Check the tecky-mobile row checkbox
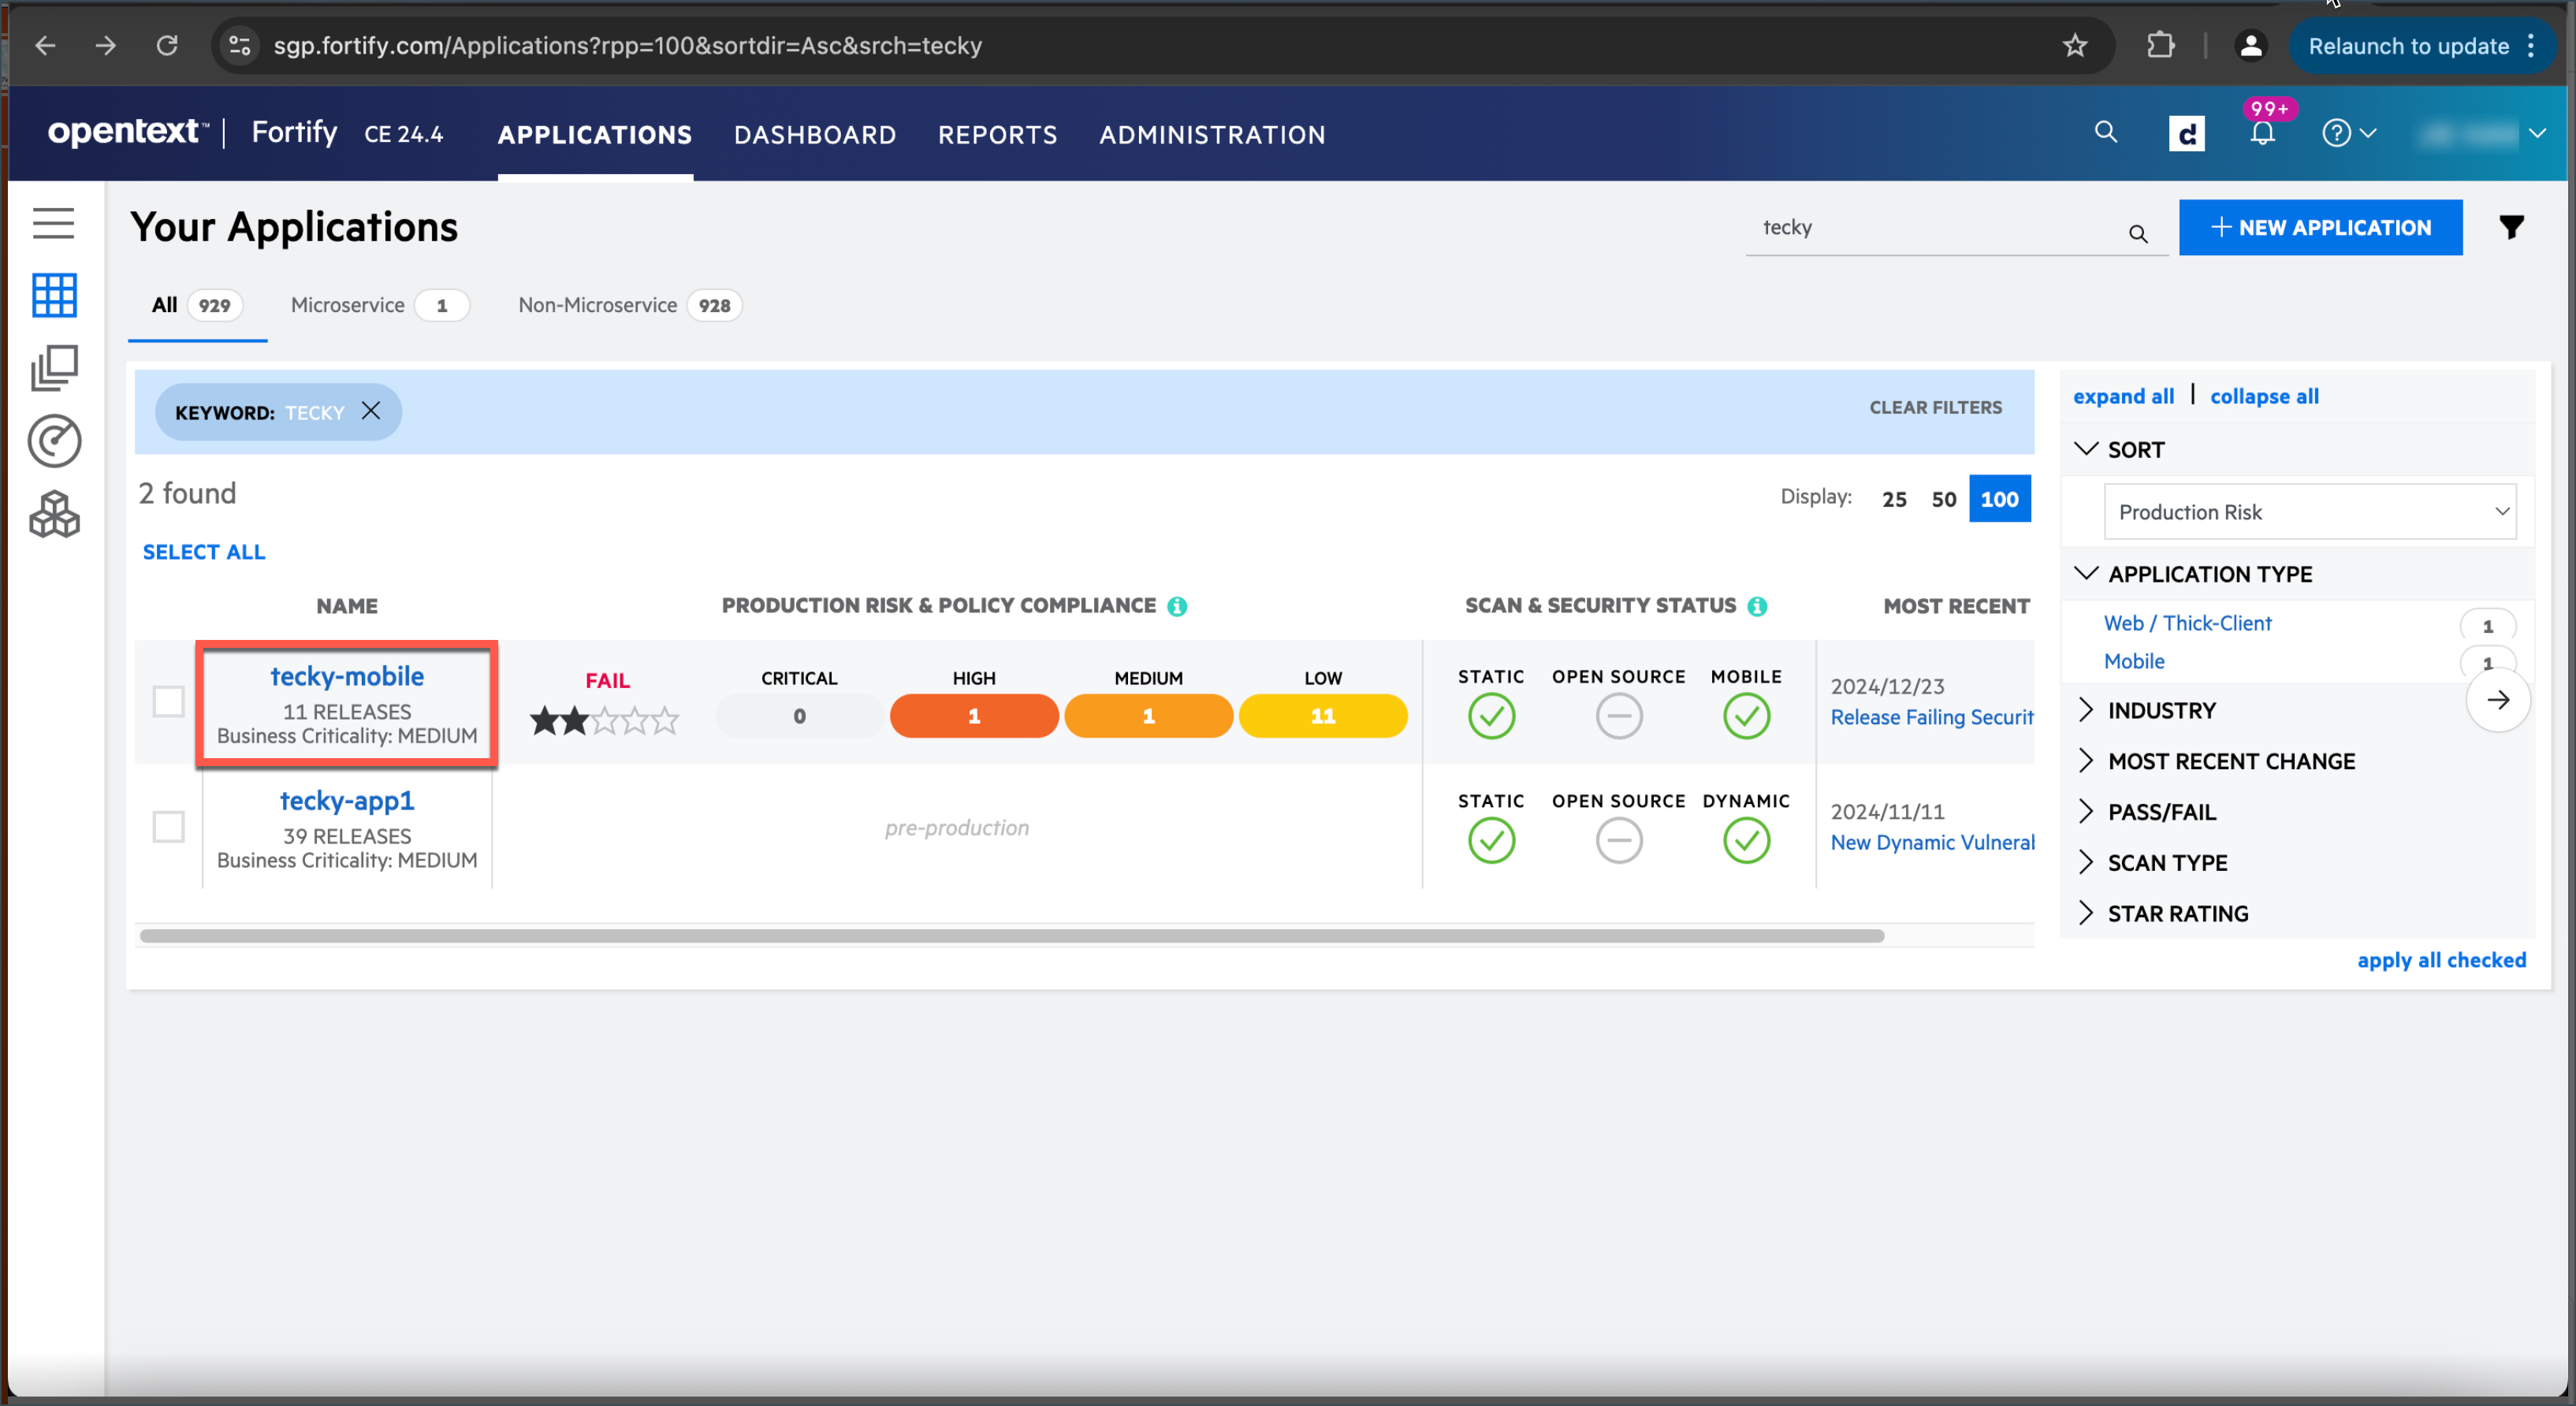Viewport: 2576px width, 1406px height. point(168,701)
